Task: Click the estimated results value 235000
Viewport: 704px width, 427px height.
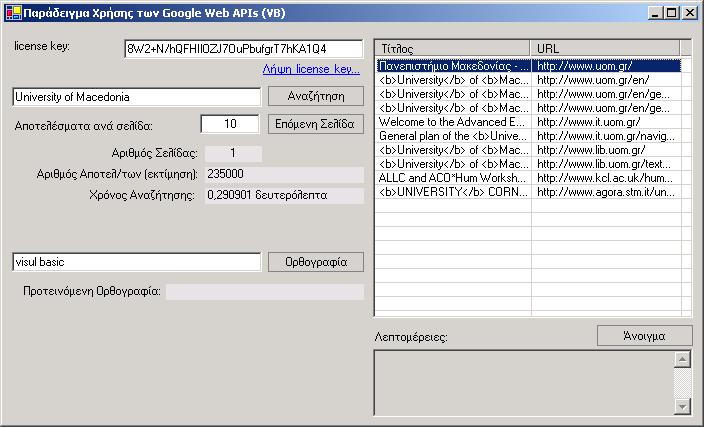Action: [284, 174]
